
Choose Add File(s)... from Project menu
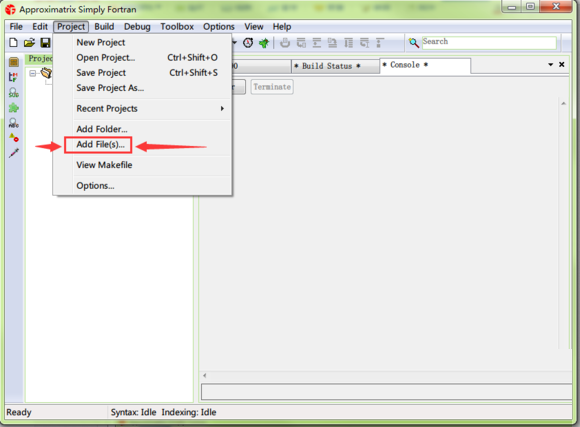click(x=100, y=144)
